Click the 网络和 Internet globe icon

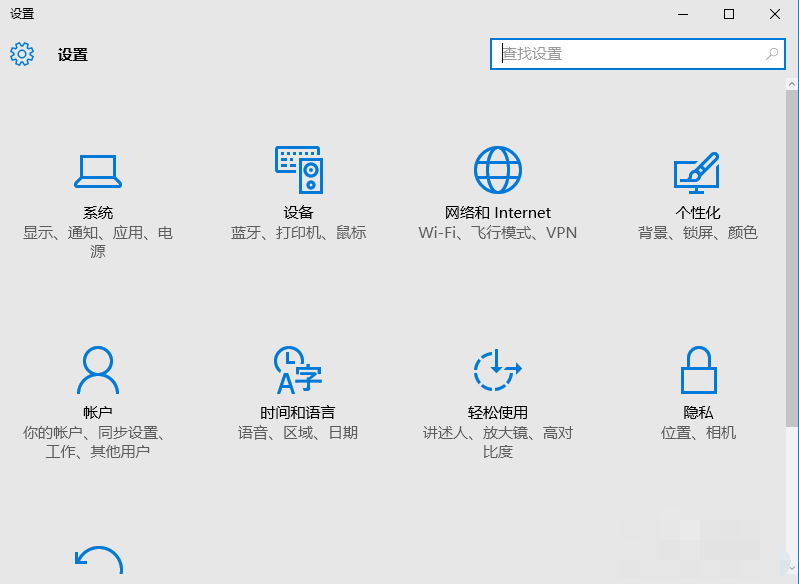pos(497,170)
